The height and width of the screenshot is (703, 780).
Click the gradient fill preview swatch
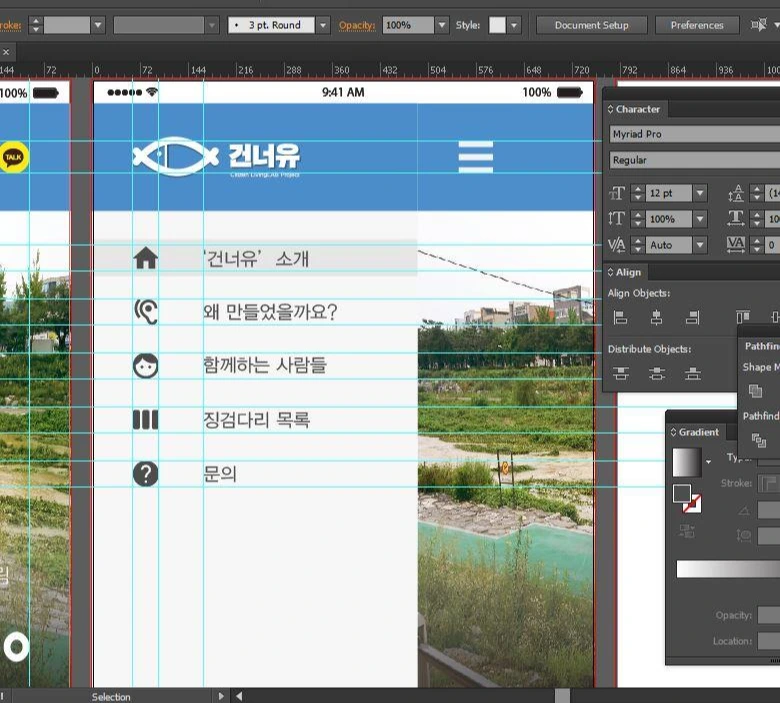[x=686, y=462]
